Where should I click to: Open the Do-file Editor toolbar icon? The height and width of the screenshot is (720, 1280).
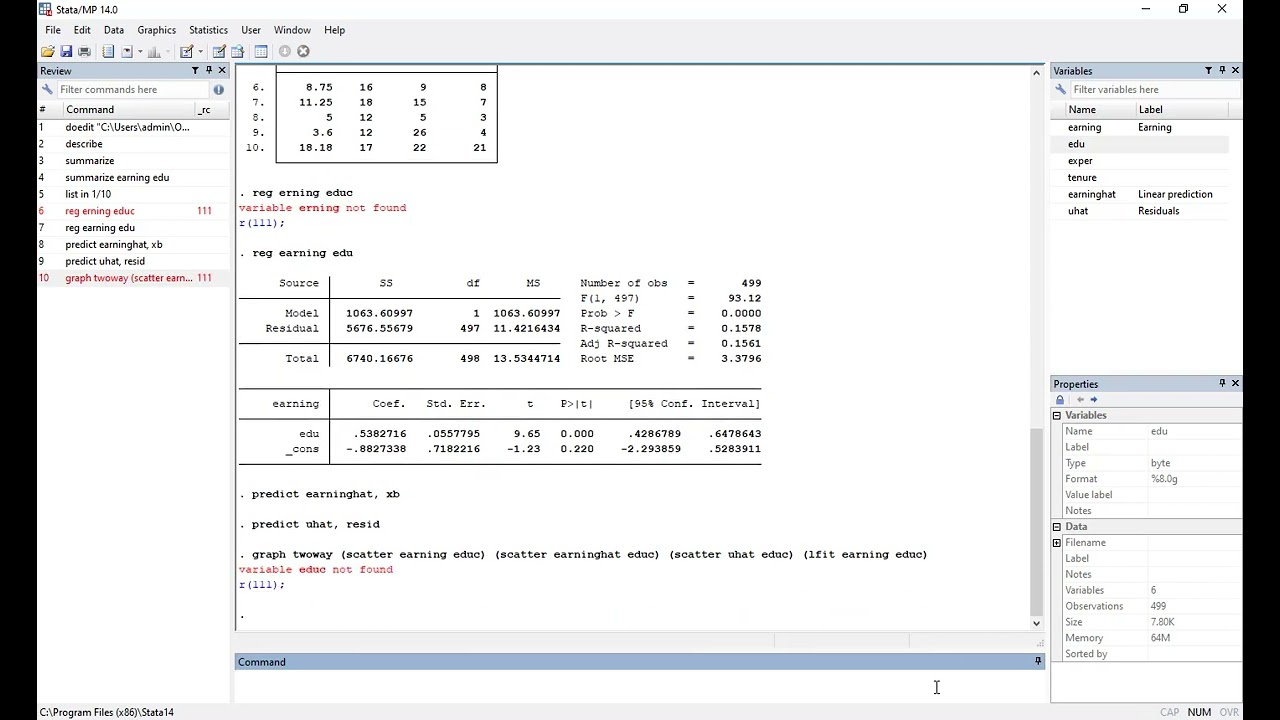[x=186, y=51]
